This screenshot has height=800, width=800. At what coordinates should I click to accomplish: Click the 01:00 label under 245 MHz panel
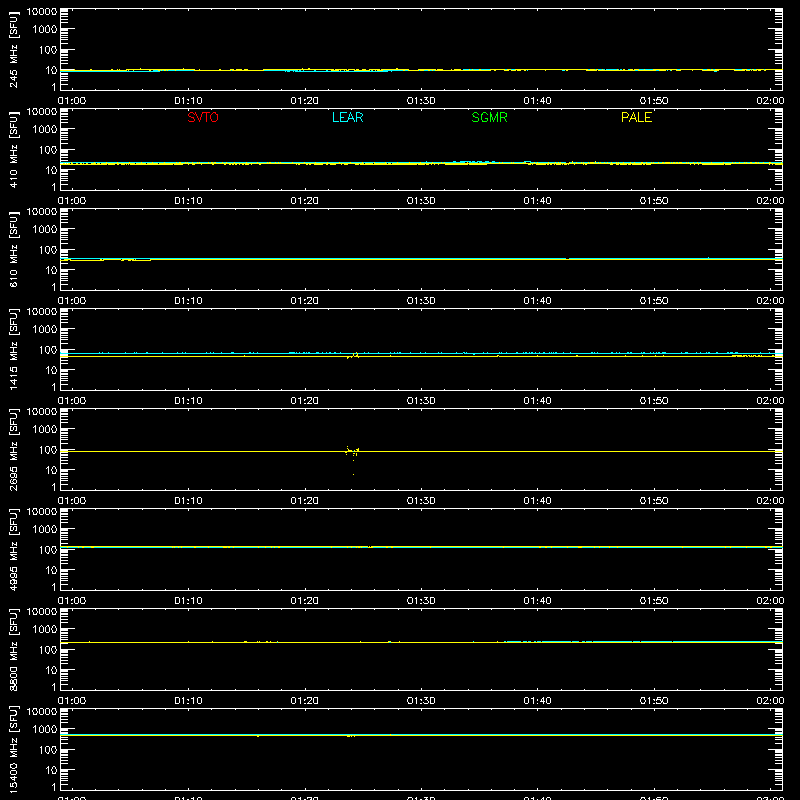pyautogui.click(x=72, y=101)
